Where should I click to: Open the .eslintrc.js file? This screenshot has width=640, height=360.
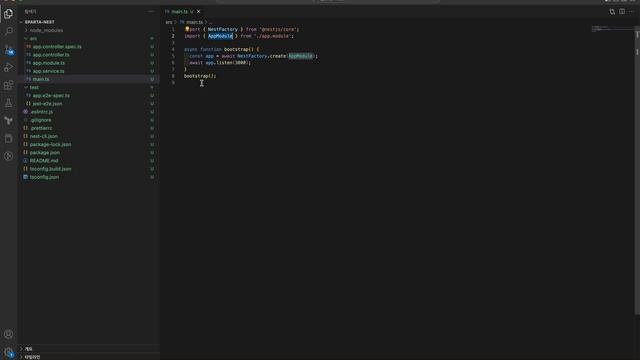pyautogui.click(x=41, y=112)
